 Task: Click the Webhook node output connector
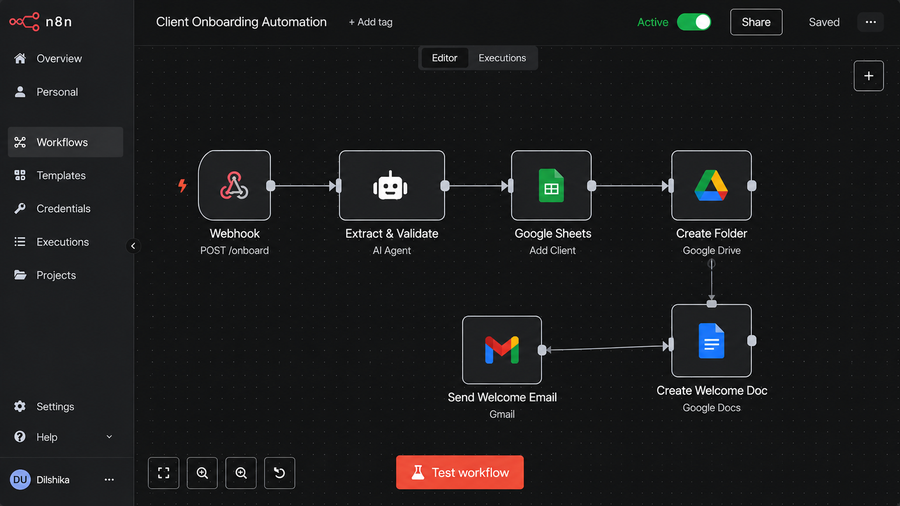coord(271,185)
